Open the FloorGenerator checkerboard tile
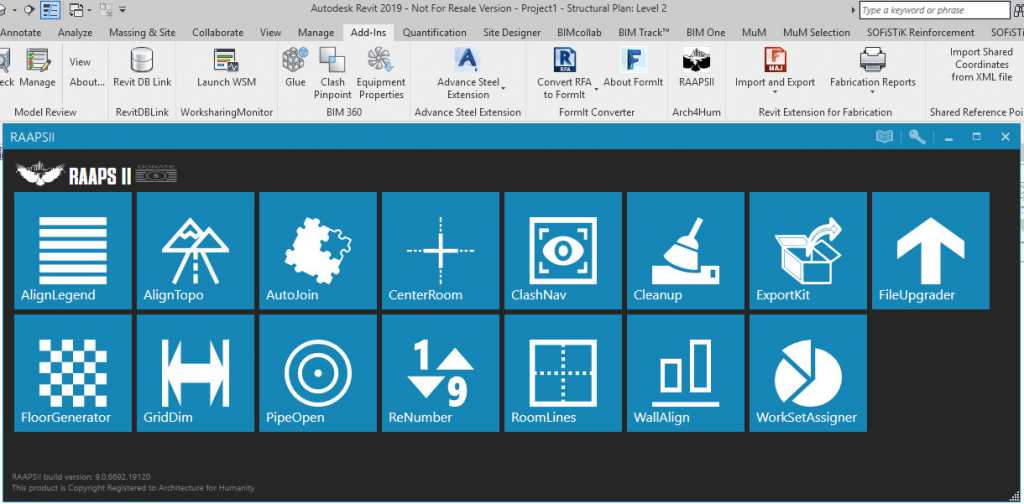This screenshot has height=504, width=1024. (x=72, y=373)
